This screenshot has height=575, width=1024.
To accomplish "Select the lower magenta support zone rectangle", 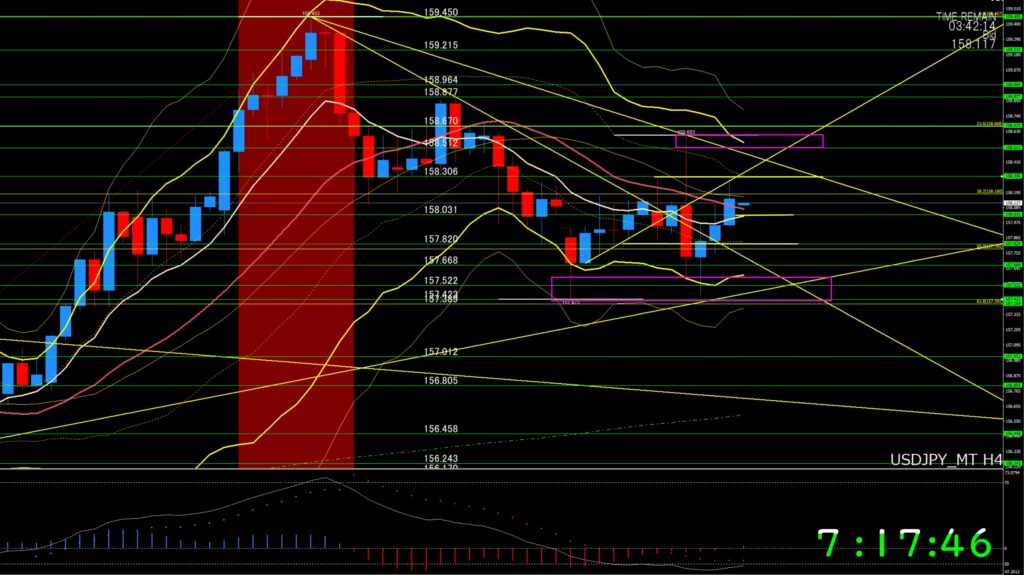I will [690, 288].
